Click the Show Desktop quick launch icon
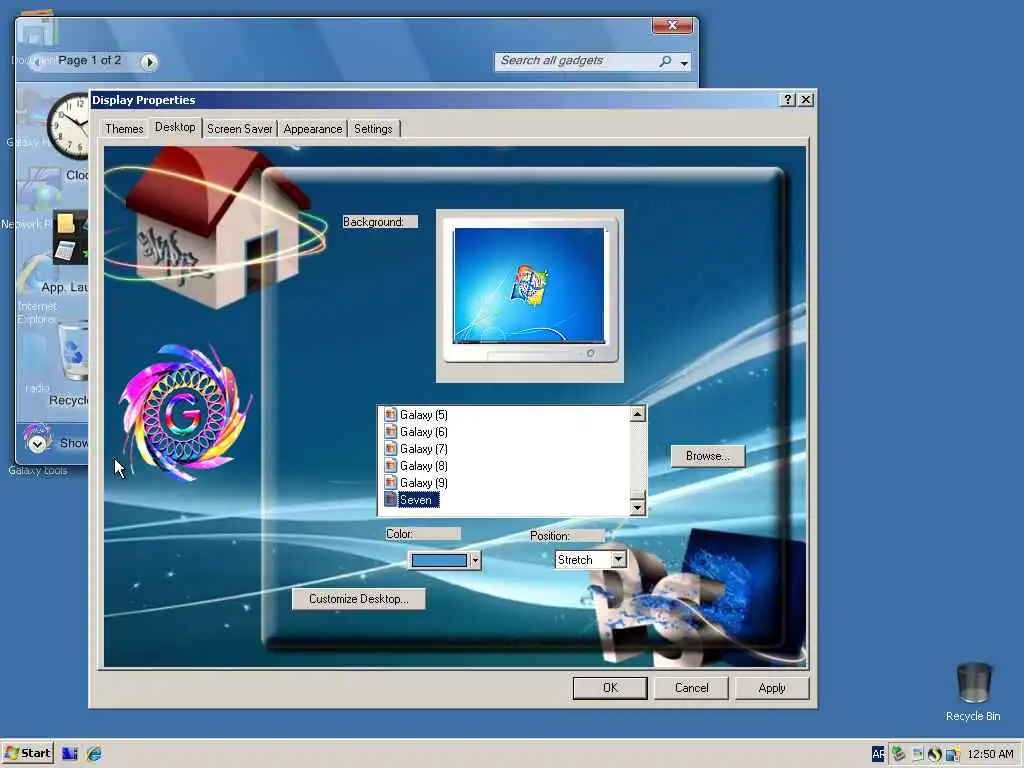The width and height of the screenshot is (1024, 768). [69, 754]
